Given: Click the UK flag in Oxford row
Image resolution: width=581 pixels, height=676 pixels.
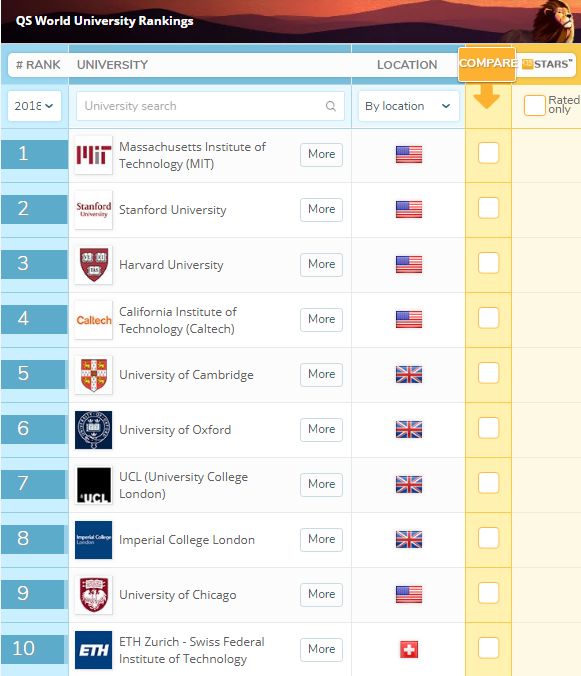Looking at the screenshot, I should [409, 429].
